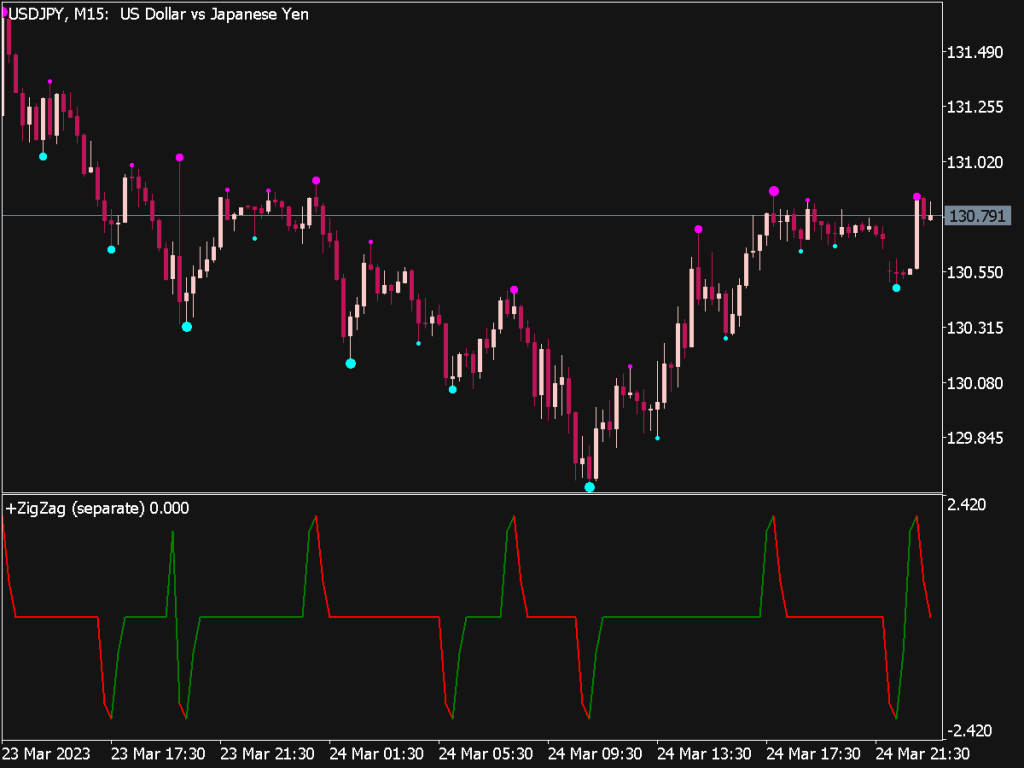
Task: Select the magenta dot atop the tall 23 Mar wick
Action: pos(180,157)
